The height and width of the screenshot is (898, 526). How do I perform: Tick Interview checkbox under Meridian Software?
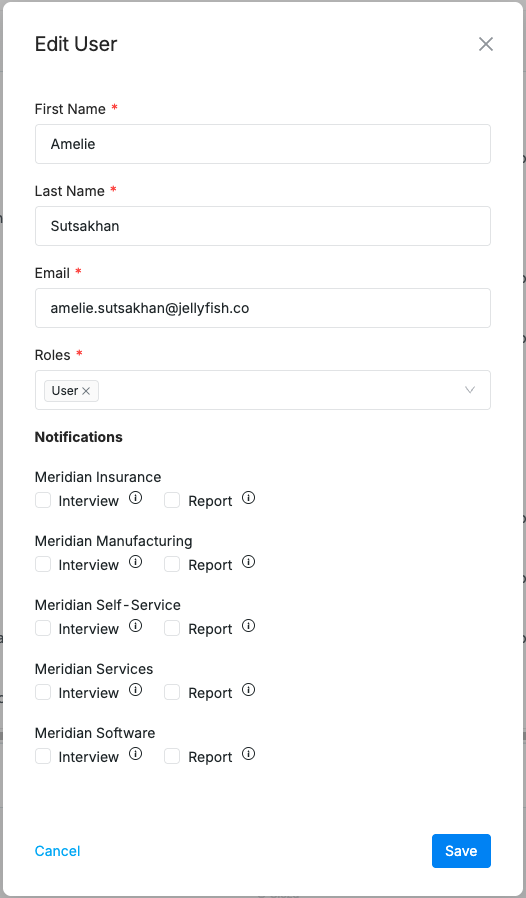[x=43, y=757]
